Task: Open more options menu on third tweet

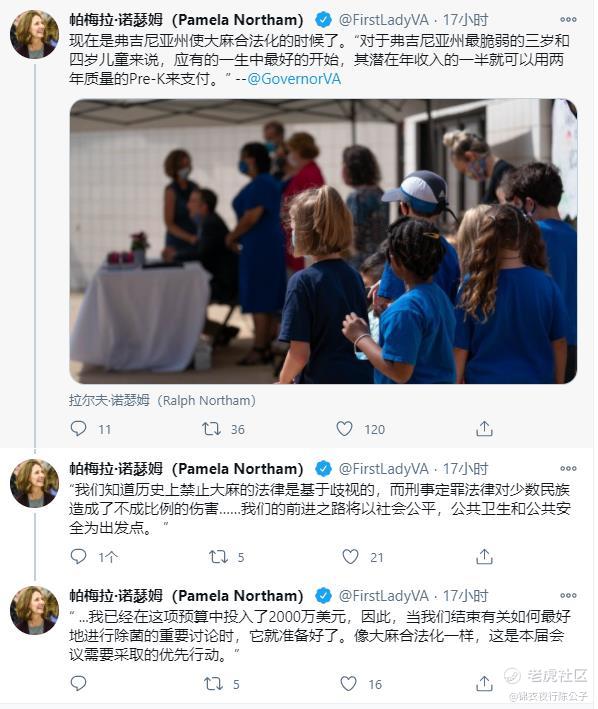Action: pyautogui.click(x=568, y=595)
